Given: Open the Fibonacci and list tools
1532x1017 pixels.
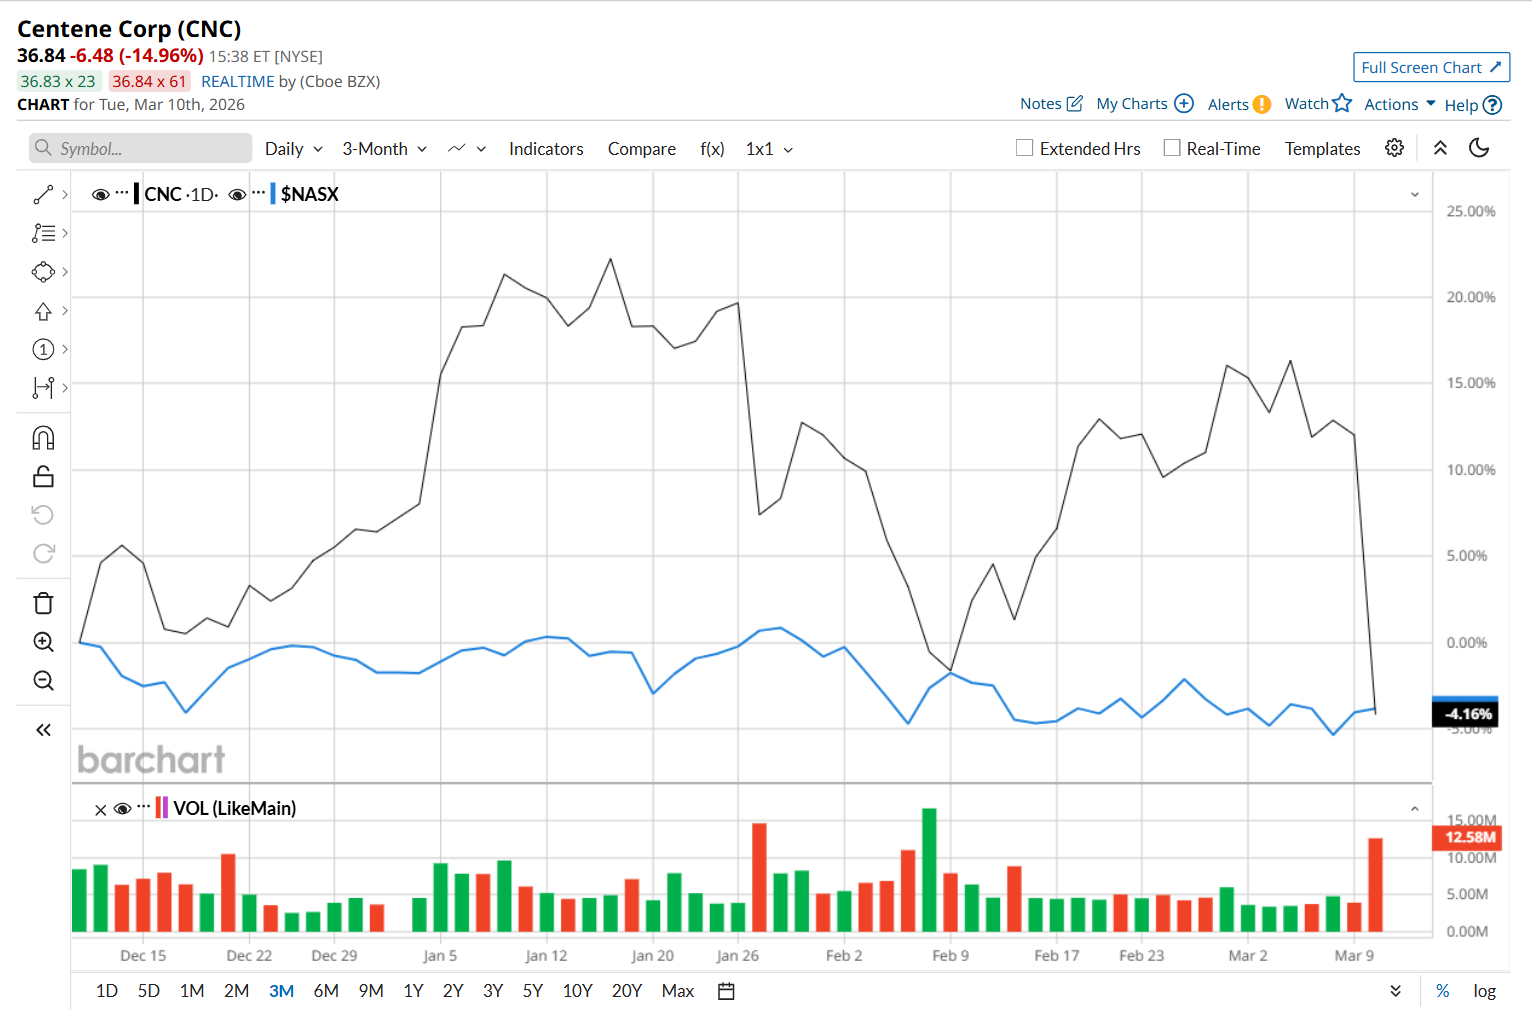Looking at the screenshot, I should pyautogui.click(x=43, y=233).
